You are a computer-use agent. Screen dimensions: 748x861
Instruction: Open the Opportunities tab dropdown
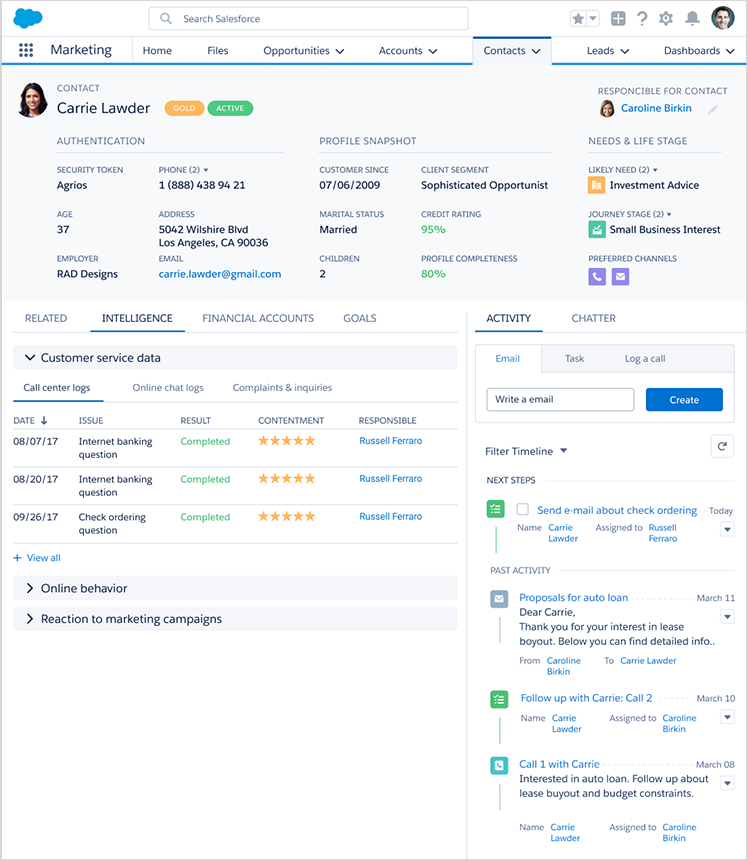point(339,51)
